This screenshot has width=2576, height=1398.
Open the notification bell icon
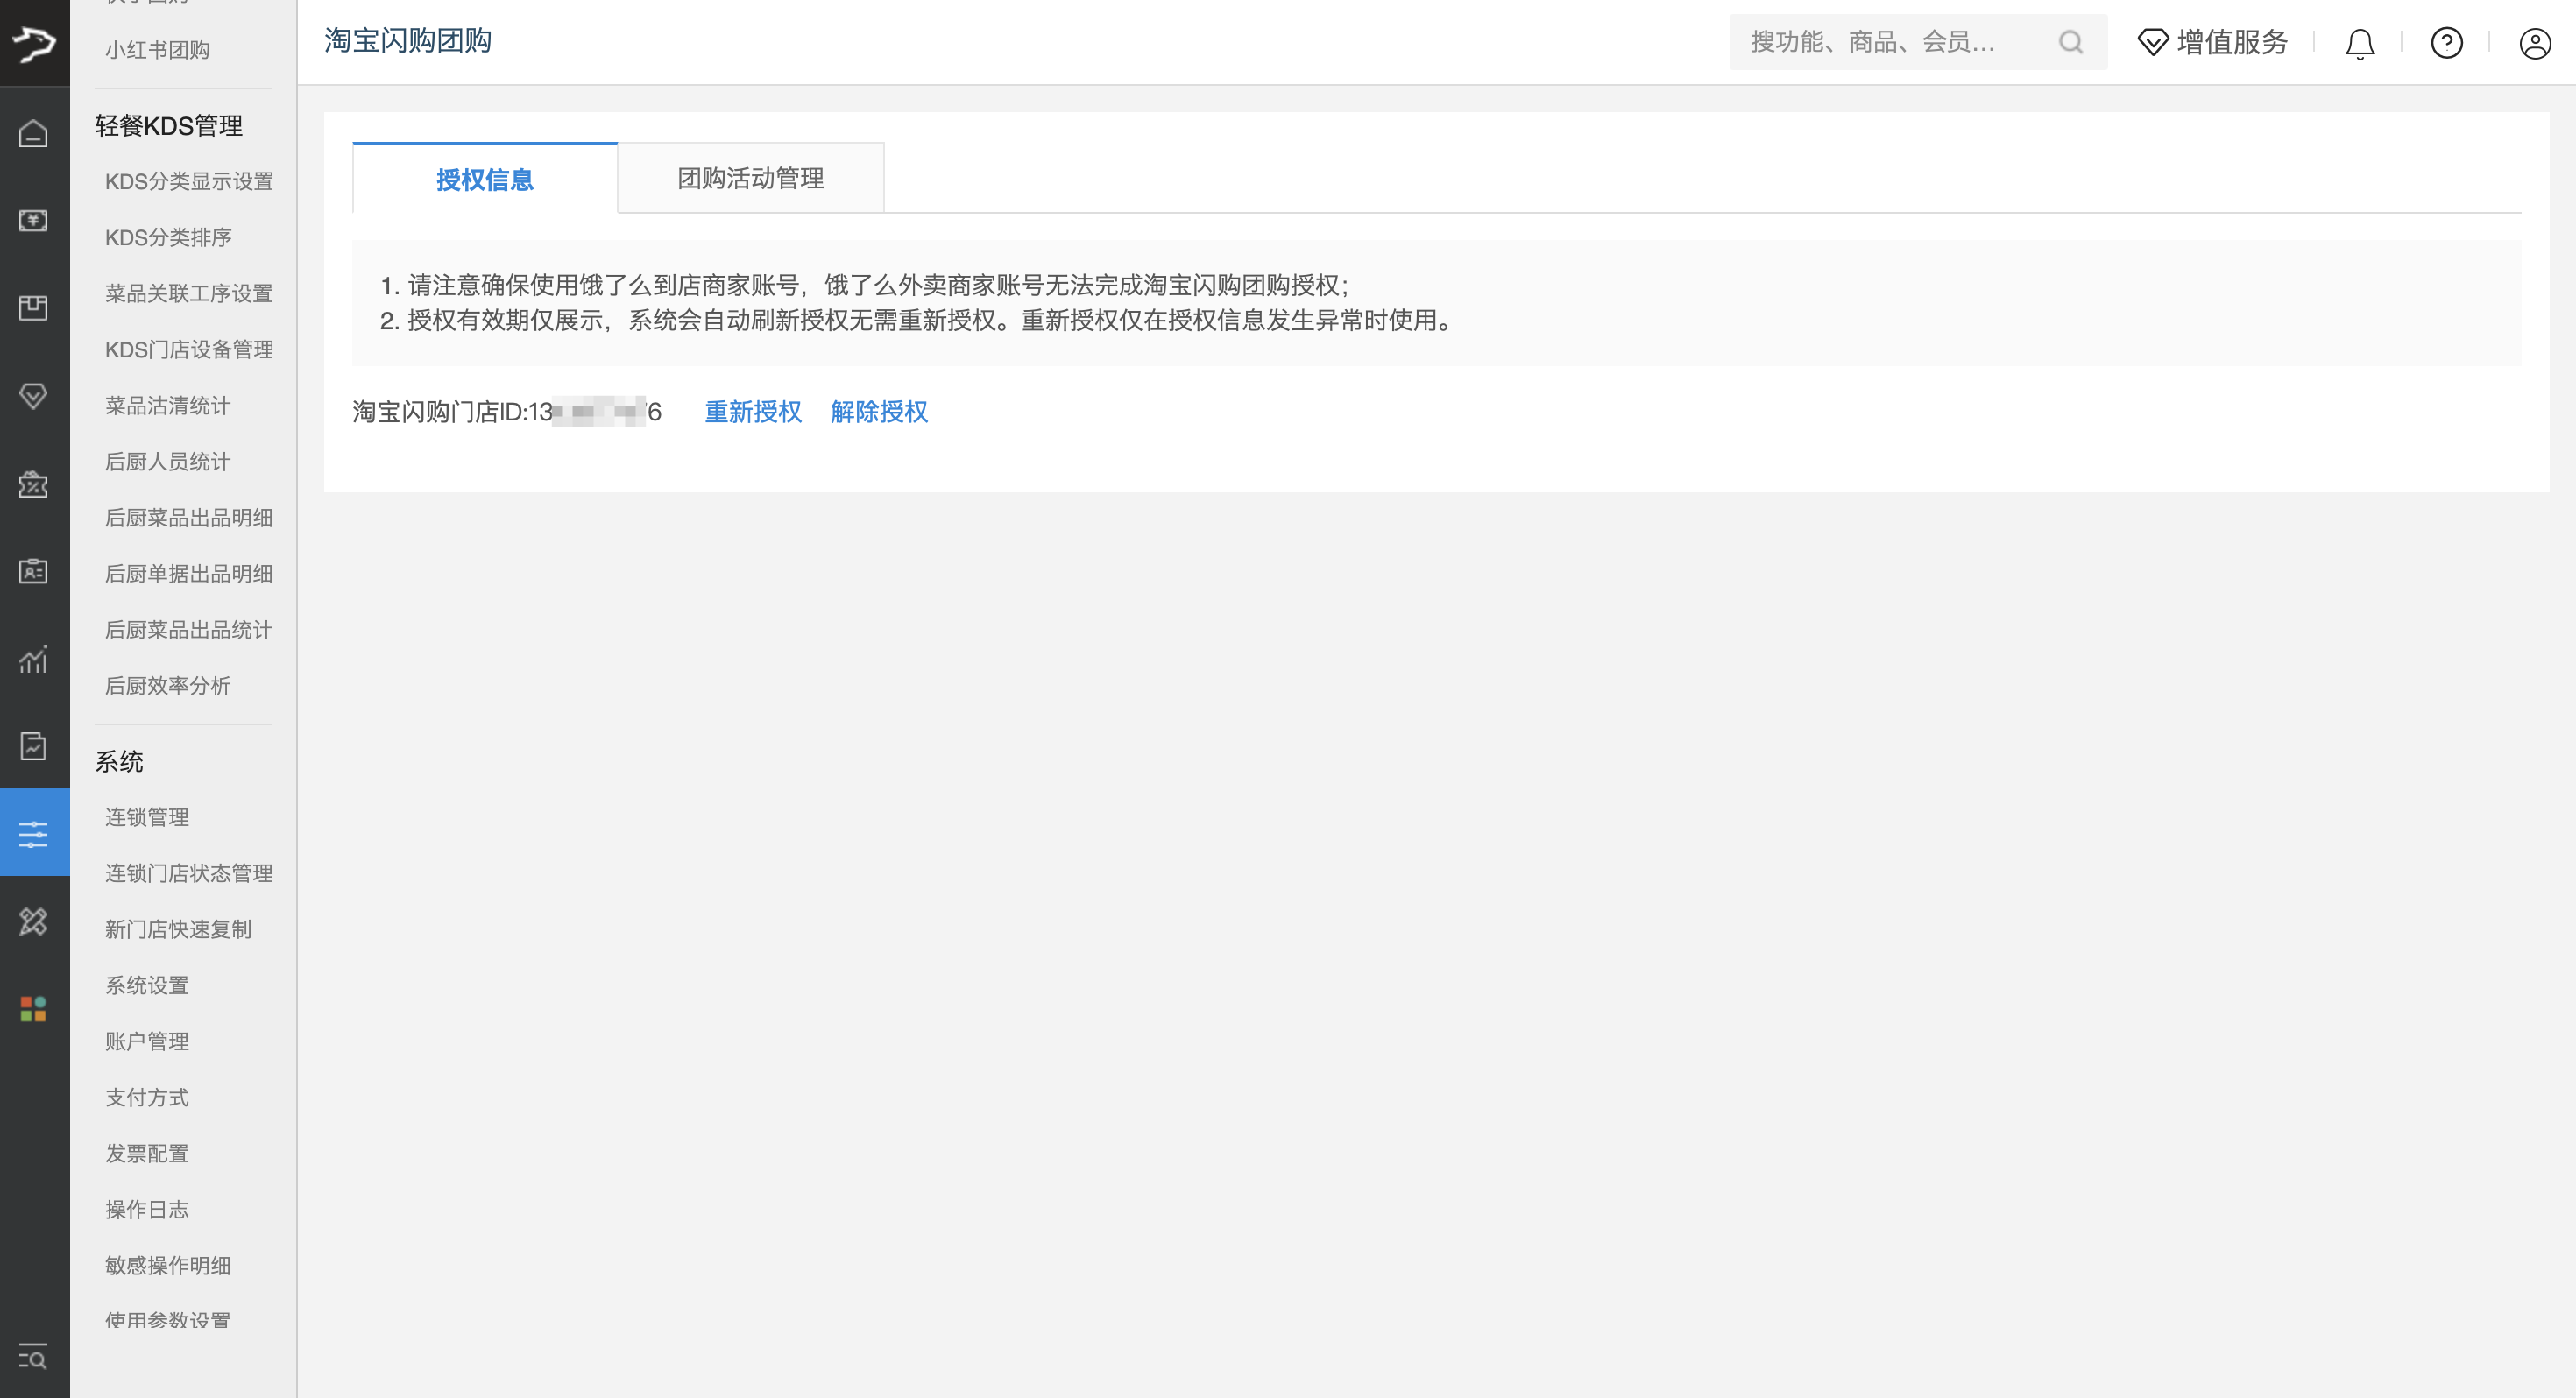click(x=2359, y=43)
